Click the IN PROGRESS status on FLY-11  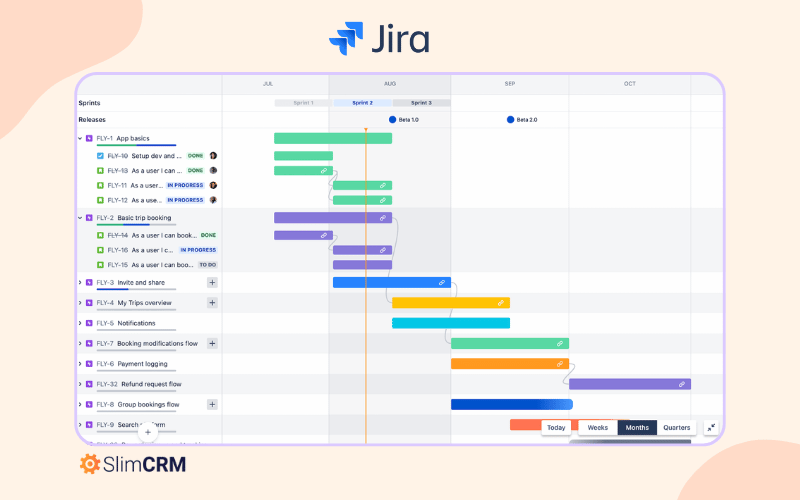185,185
